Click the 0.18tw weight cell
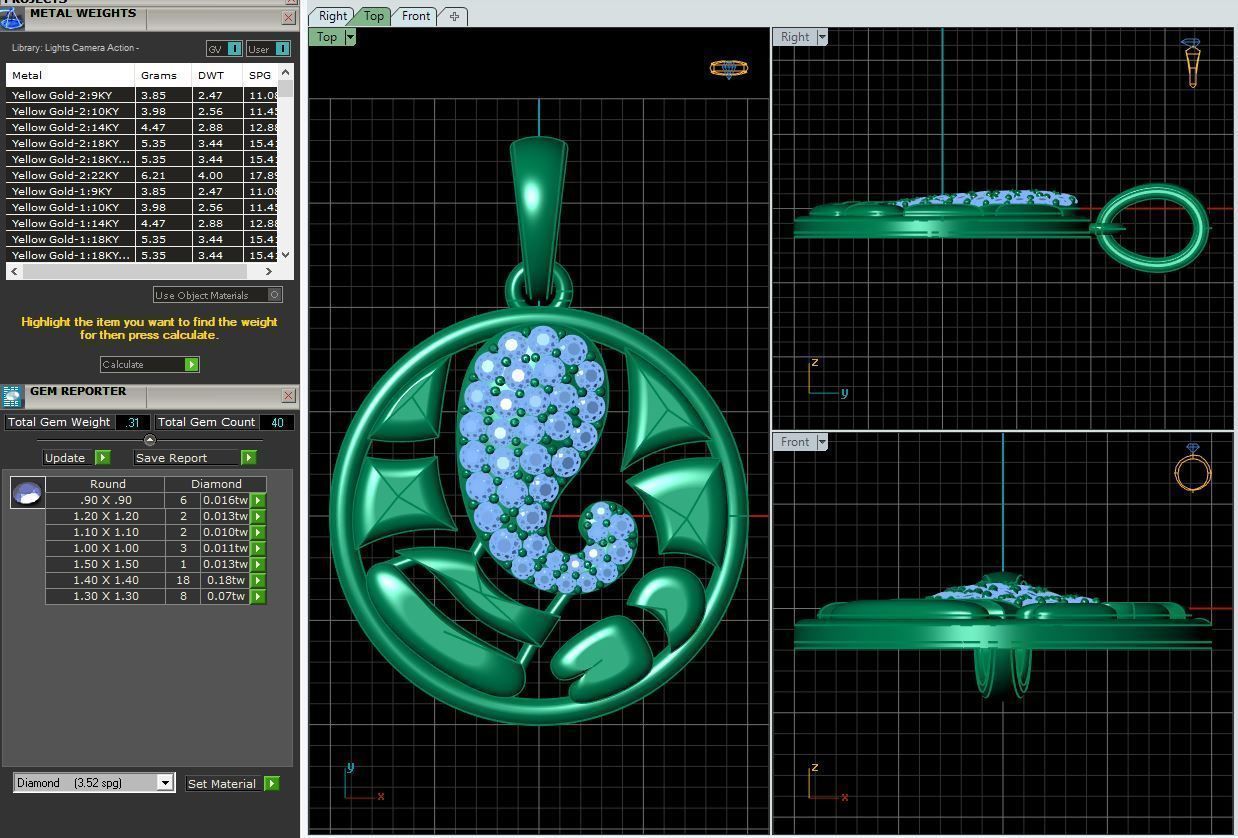Image resolution: width=1238 pixels, height=838 pixels. coord(225,580)
